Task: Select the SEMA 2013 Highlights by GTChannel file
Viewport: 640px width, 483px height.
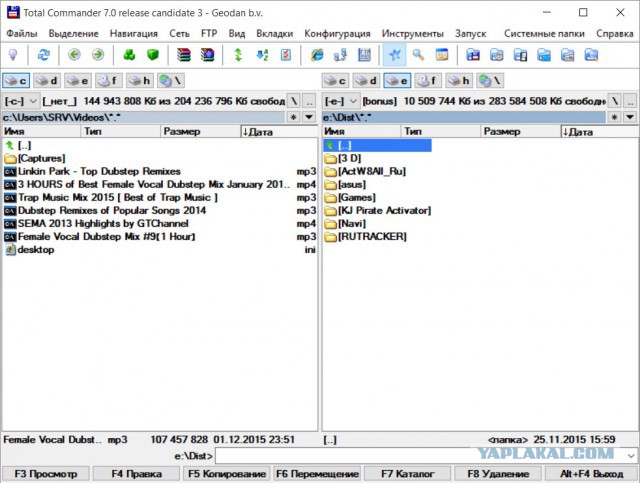Action: 160,224
